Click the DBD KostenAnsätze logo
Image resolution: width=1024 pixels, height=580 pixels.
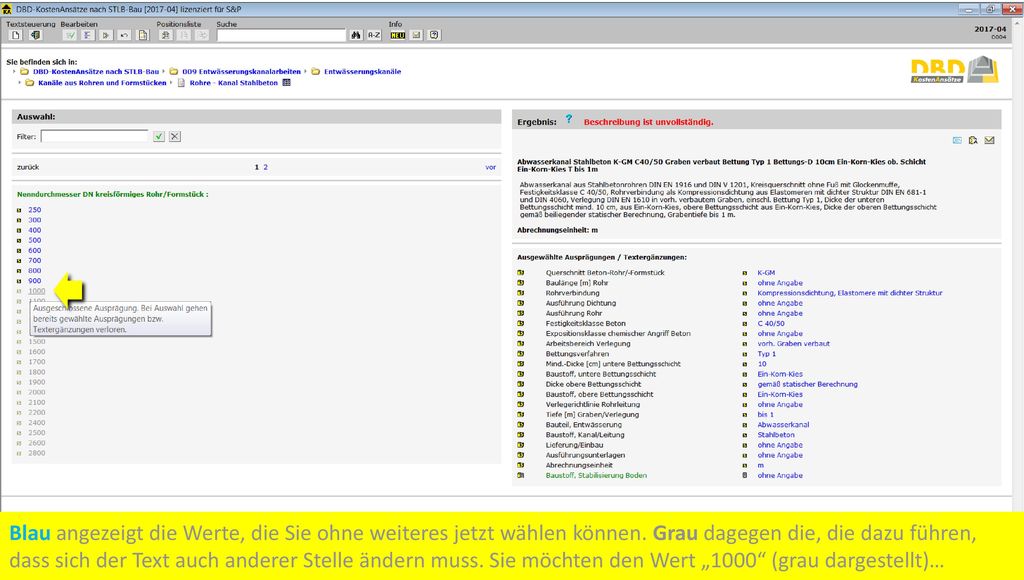[x=955, y=70]
